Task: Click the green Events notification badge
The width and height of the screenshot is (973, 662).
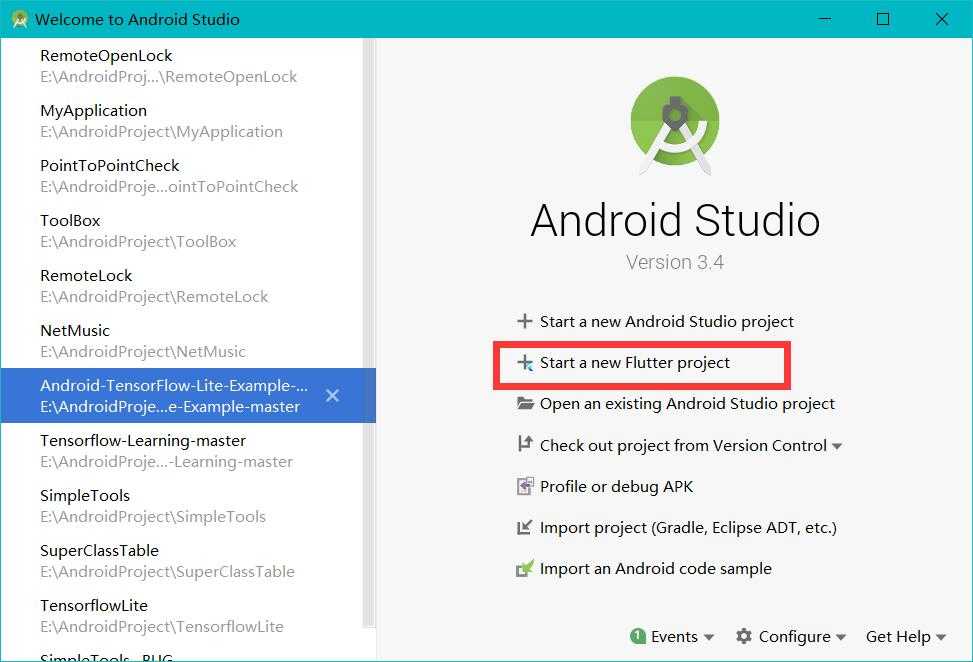Action: pyautogui.click(x=637, y=636)
